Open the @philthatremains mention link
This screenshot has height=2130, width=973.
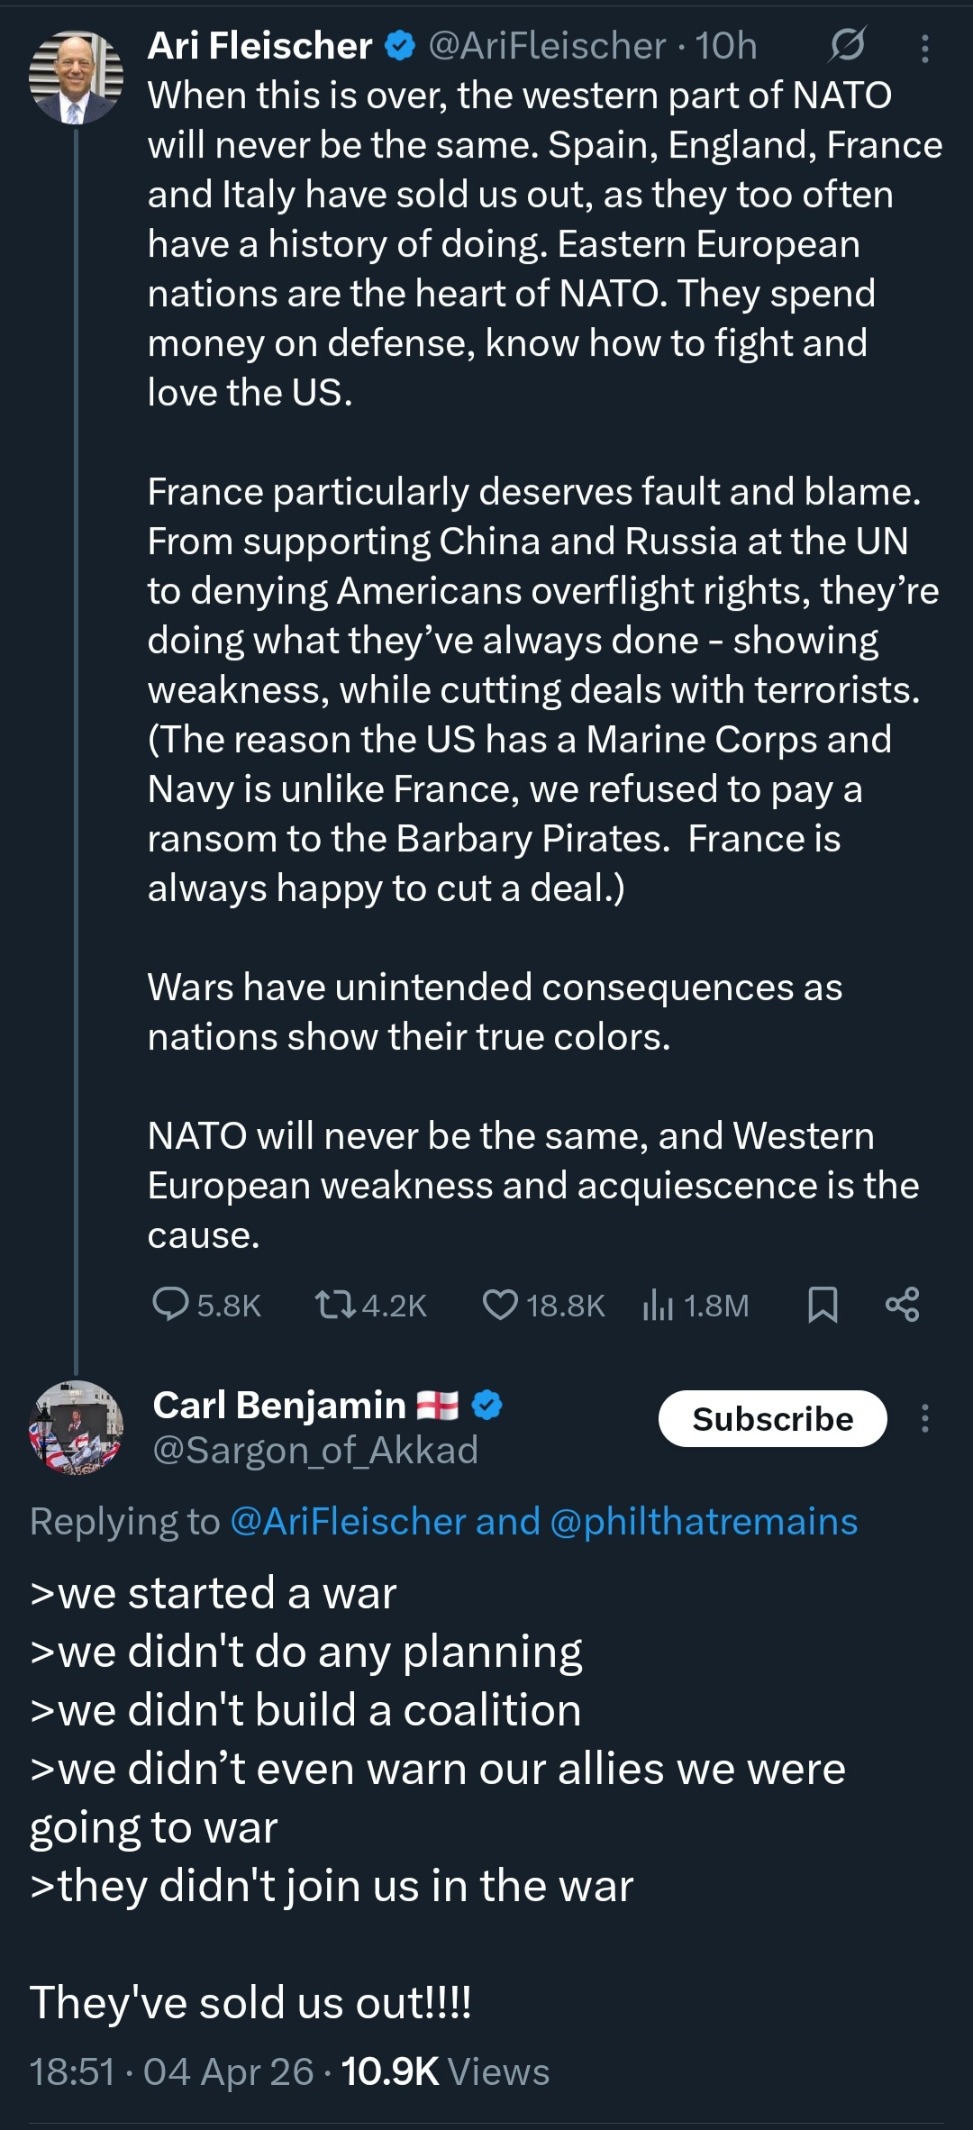pos(704,1521)
